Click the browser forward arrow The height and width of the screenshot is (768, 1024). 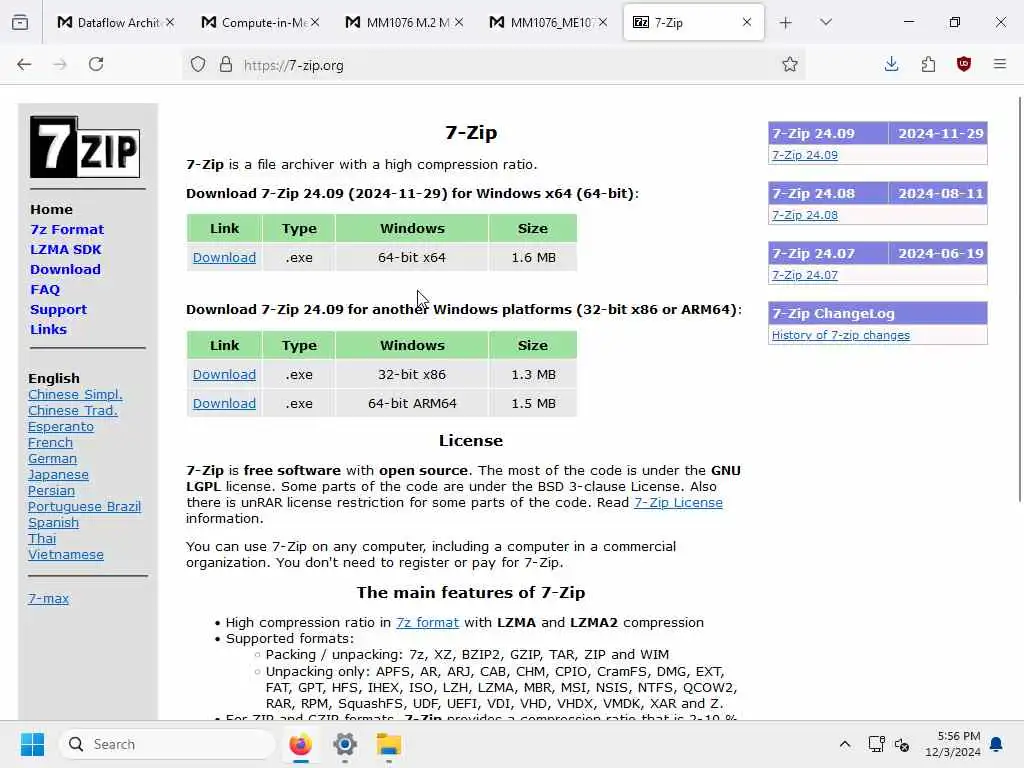point(60,64)
